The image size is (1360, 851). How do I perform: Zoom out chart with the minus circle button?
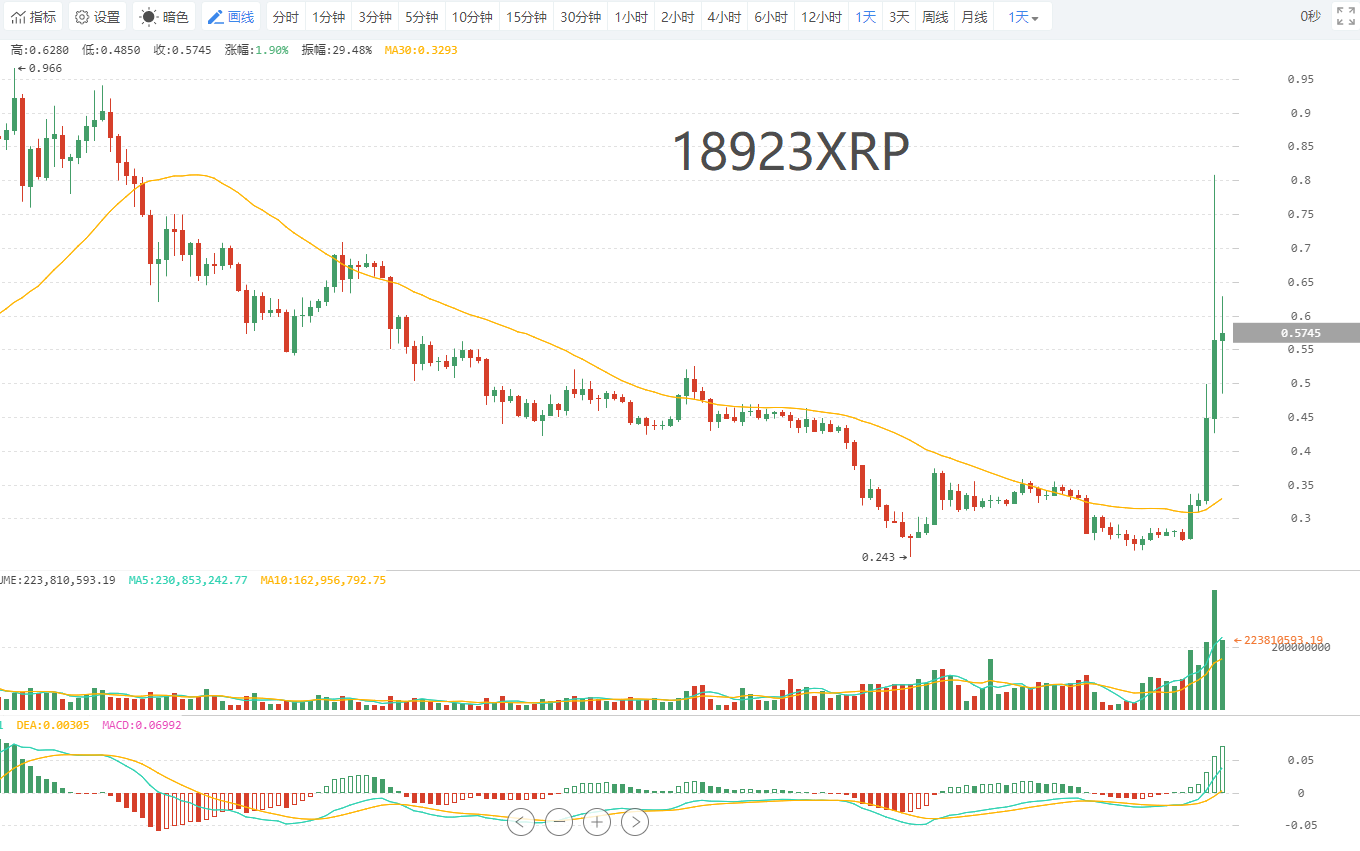[559, 822]
